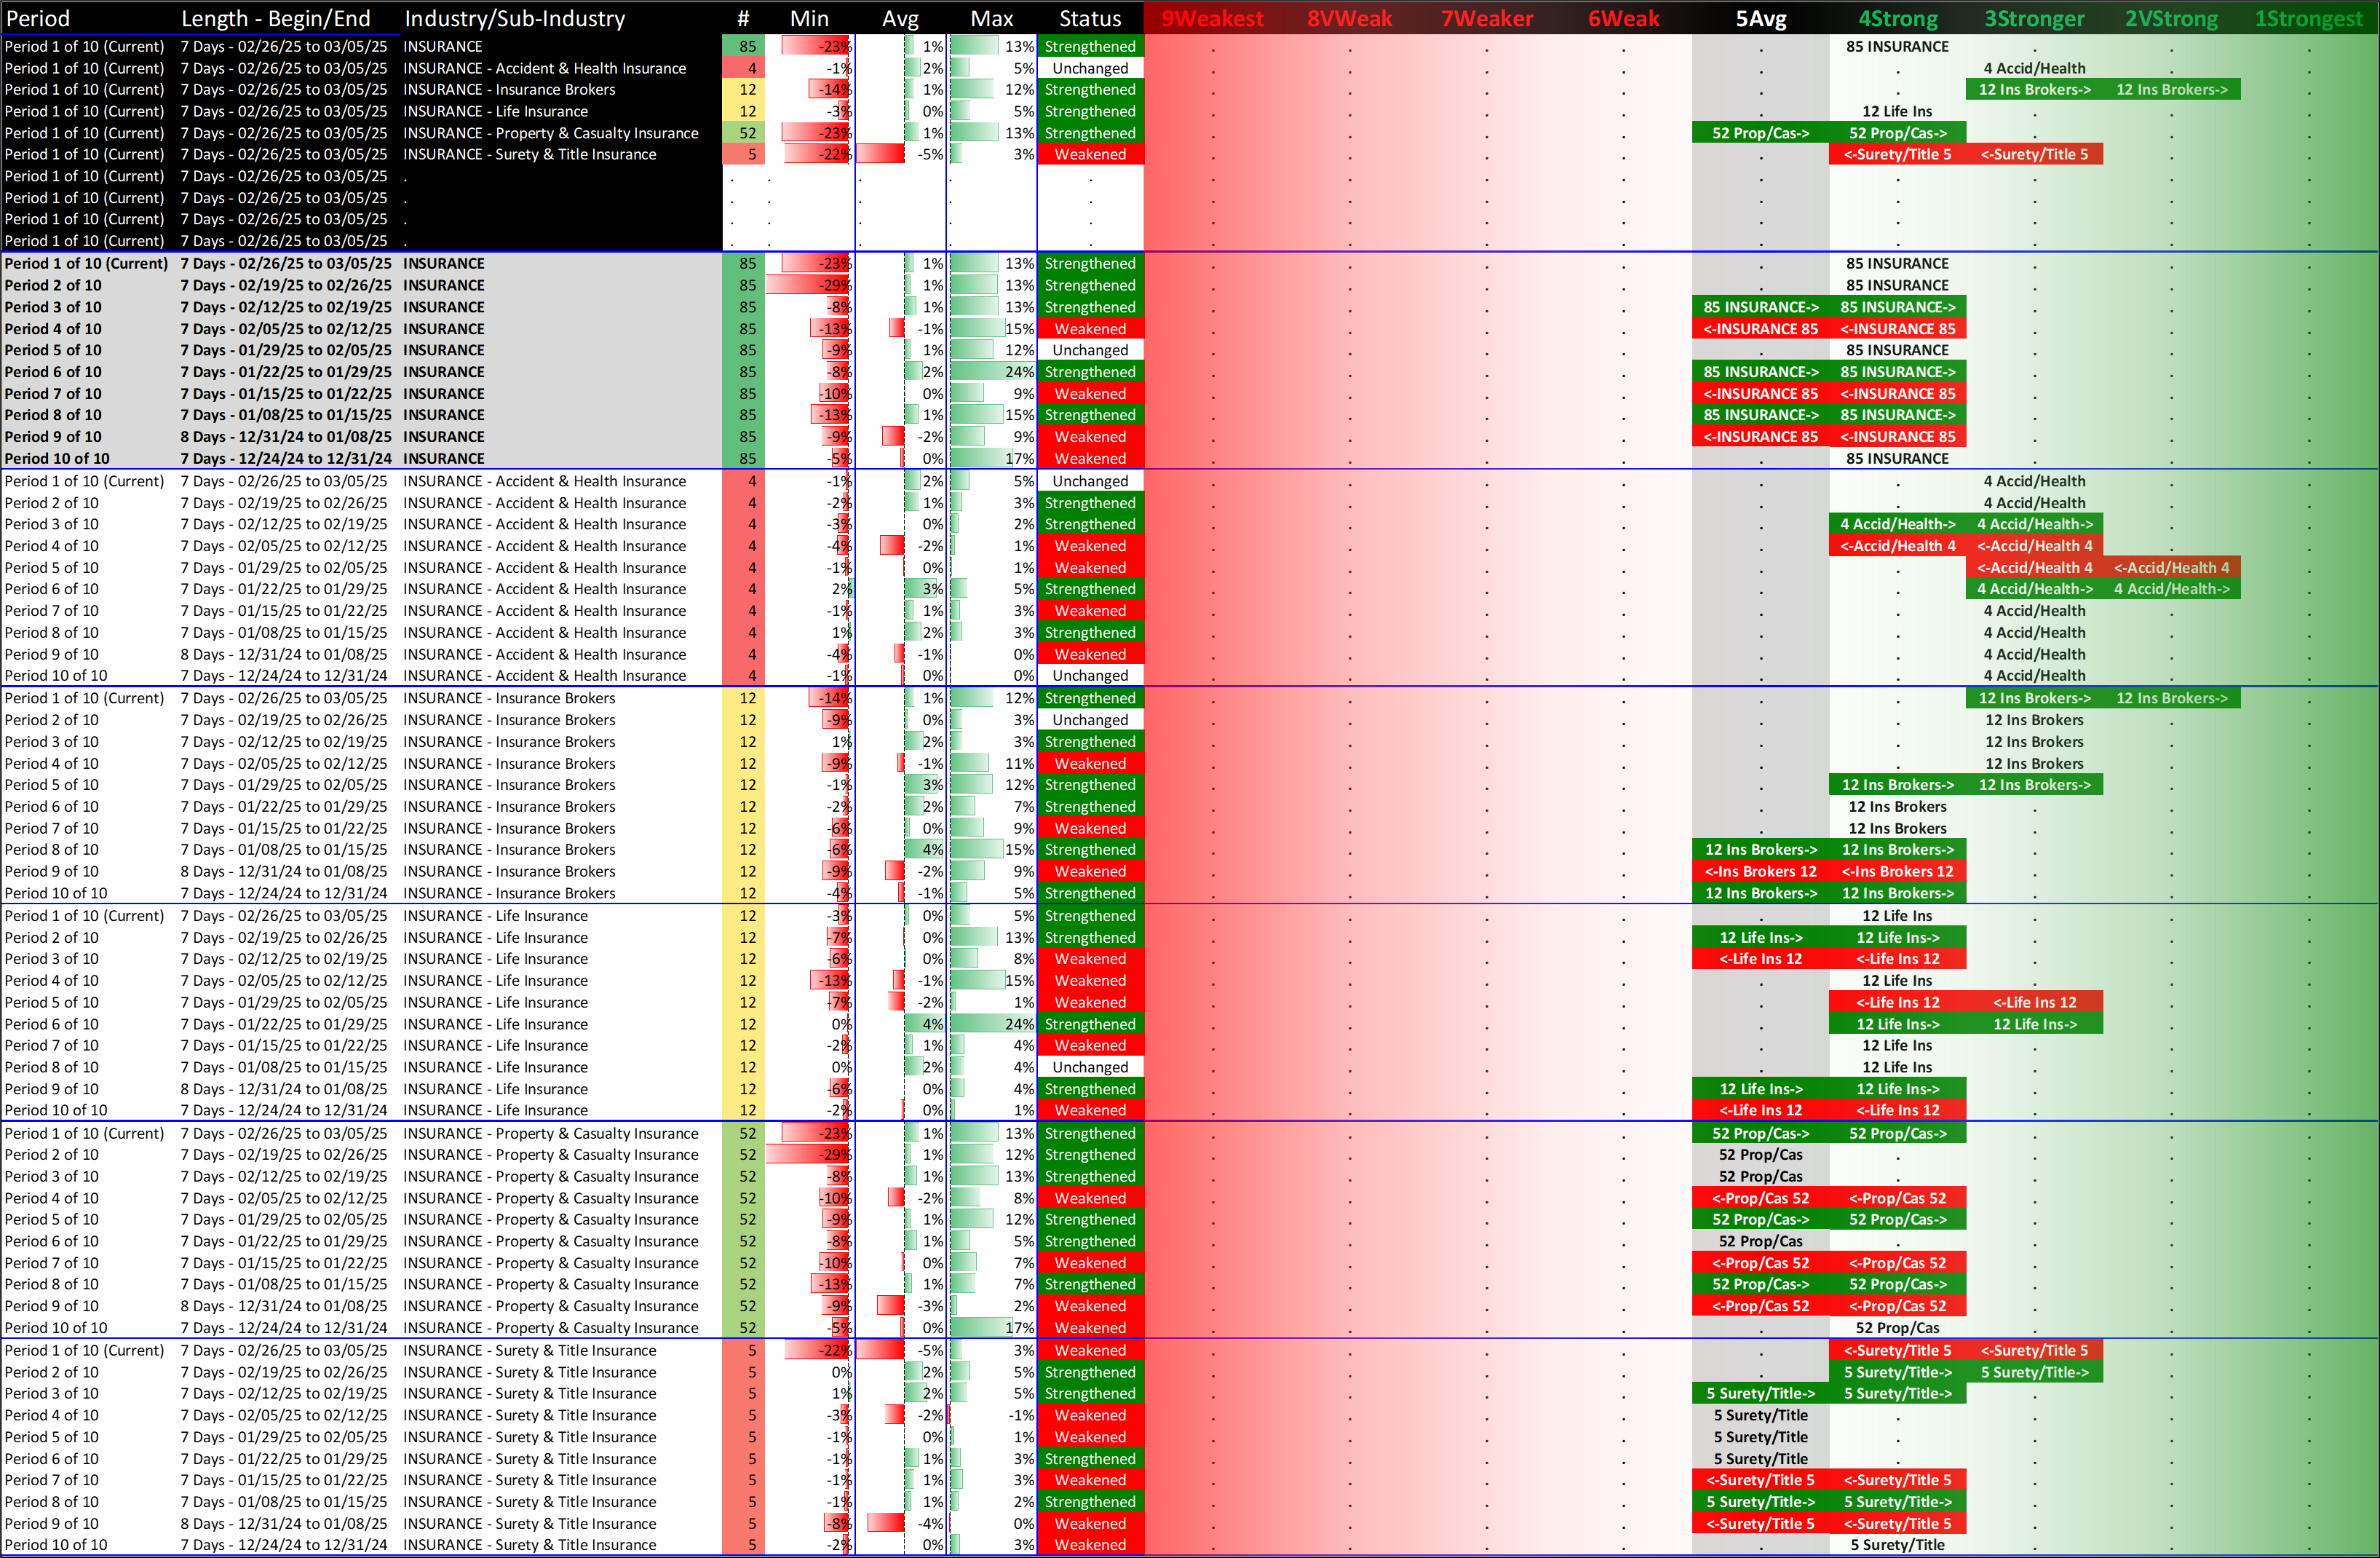Select the top-row '52 Prop/Cas->' cell under 5Avg
The image size is (2380, 1558).
click(x=1760, y=133)
